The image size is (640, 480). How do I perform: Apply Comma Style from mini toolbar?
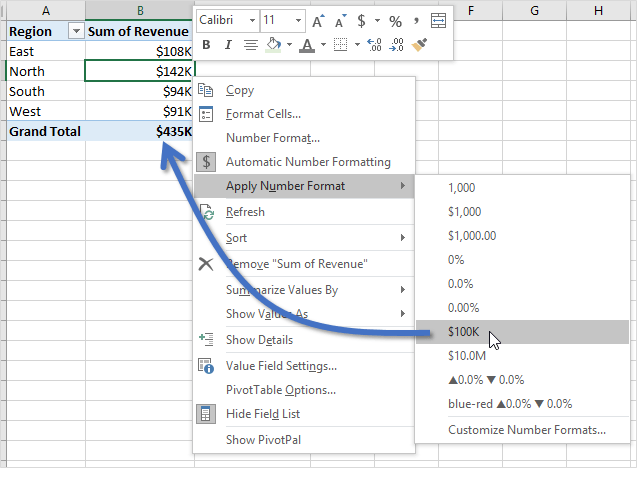click(415, 21)
